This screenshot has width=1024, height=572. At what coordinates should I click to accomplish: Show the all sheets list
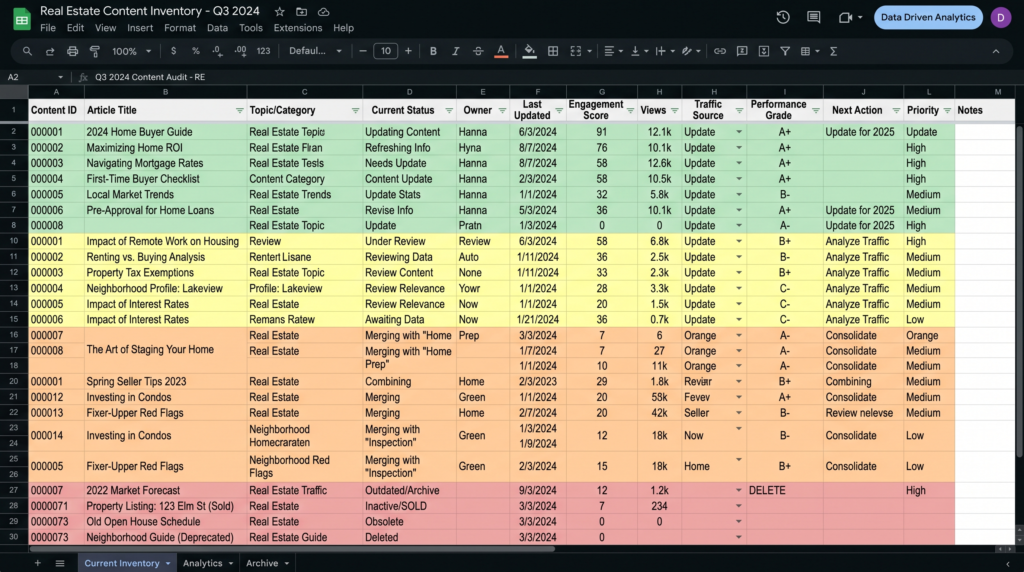[60, 563]
